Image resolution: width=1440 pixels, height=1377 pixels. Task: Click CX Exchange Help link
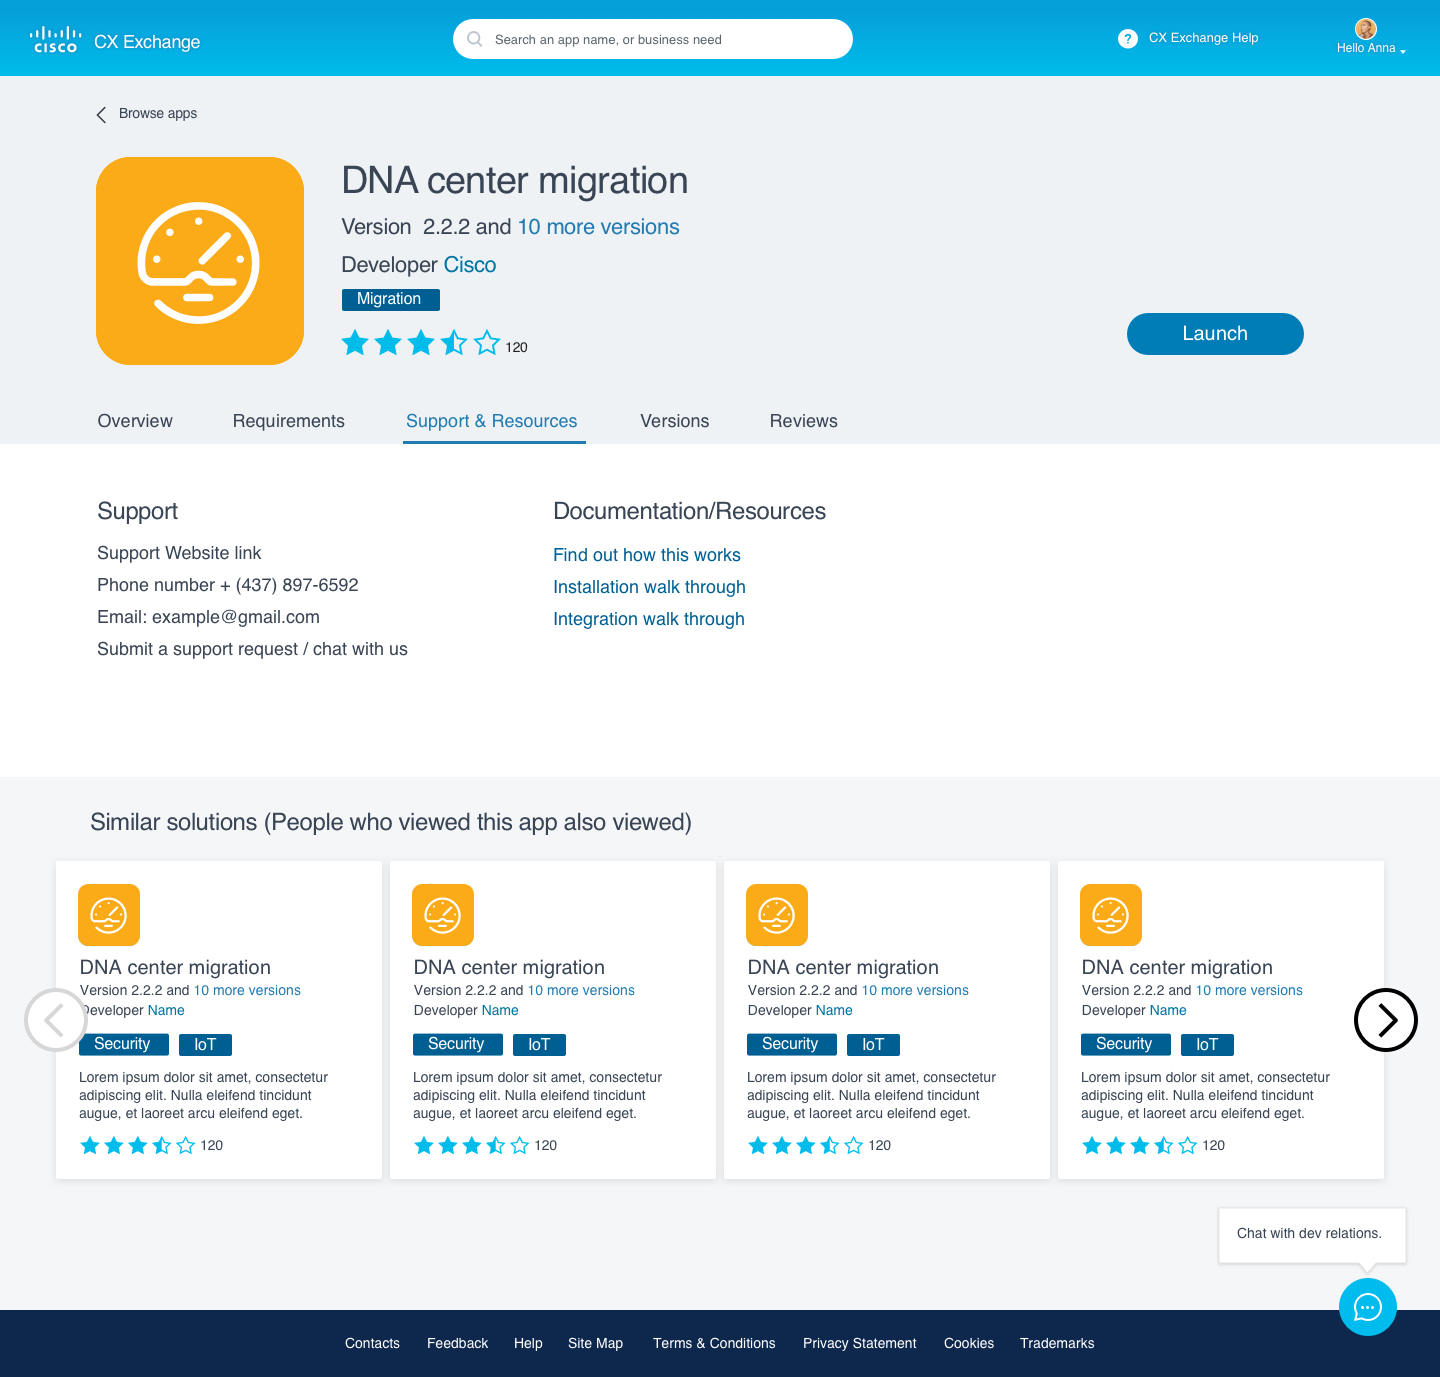pyautogui.click(x=1203, y=38)
